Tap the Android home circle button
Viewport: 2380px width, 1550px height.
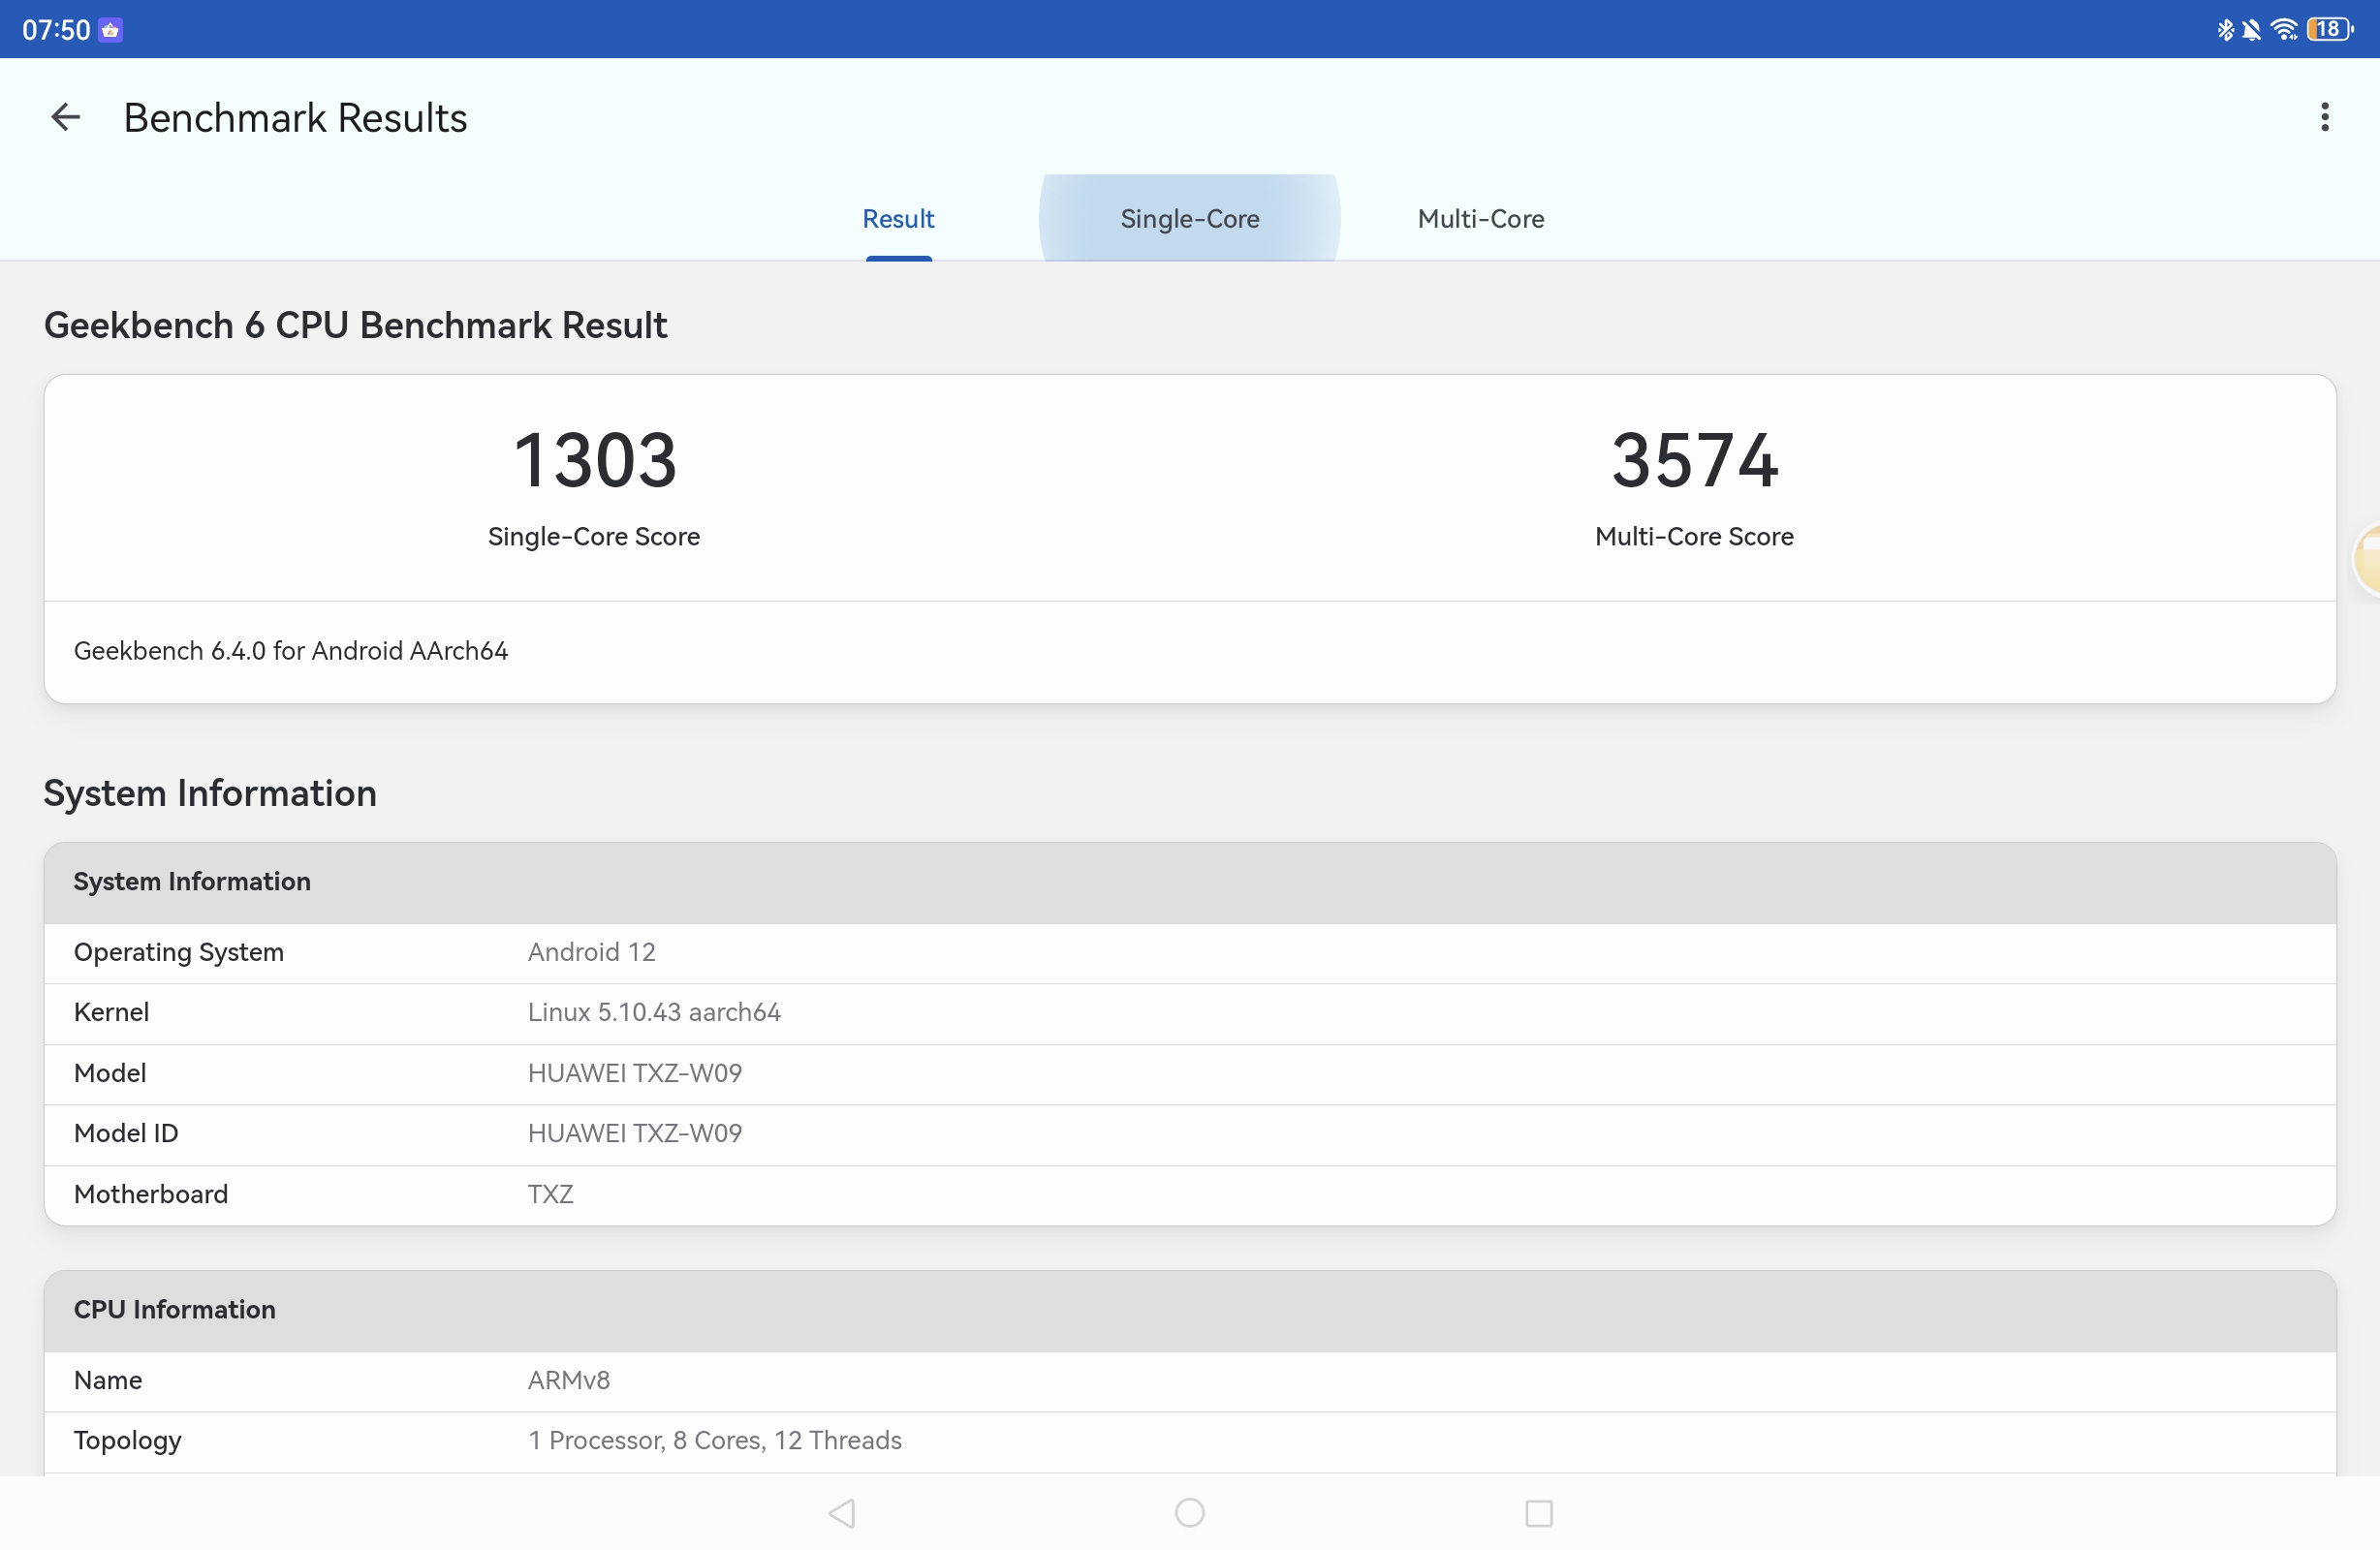(x=1190, y=1513)
